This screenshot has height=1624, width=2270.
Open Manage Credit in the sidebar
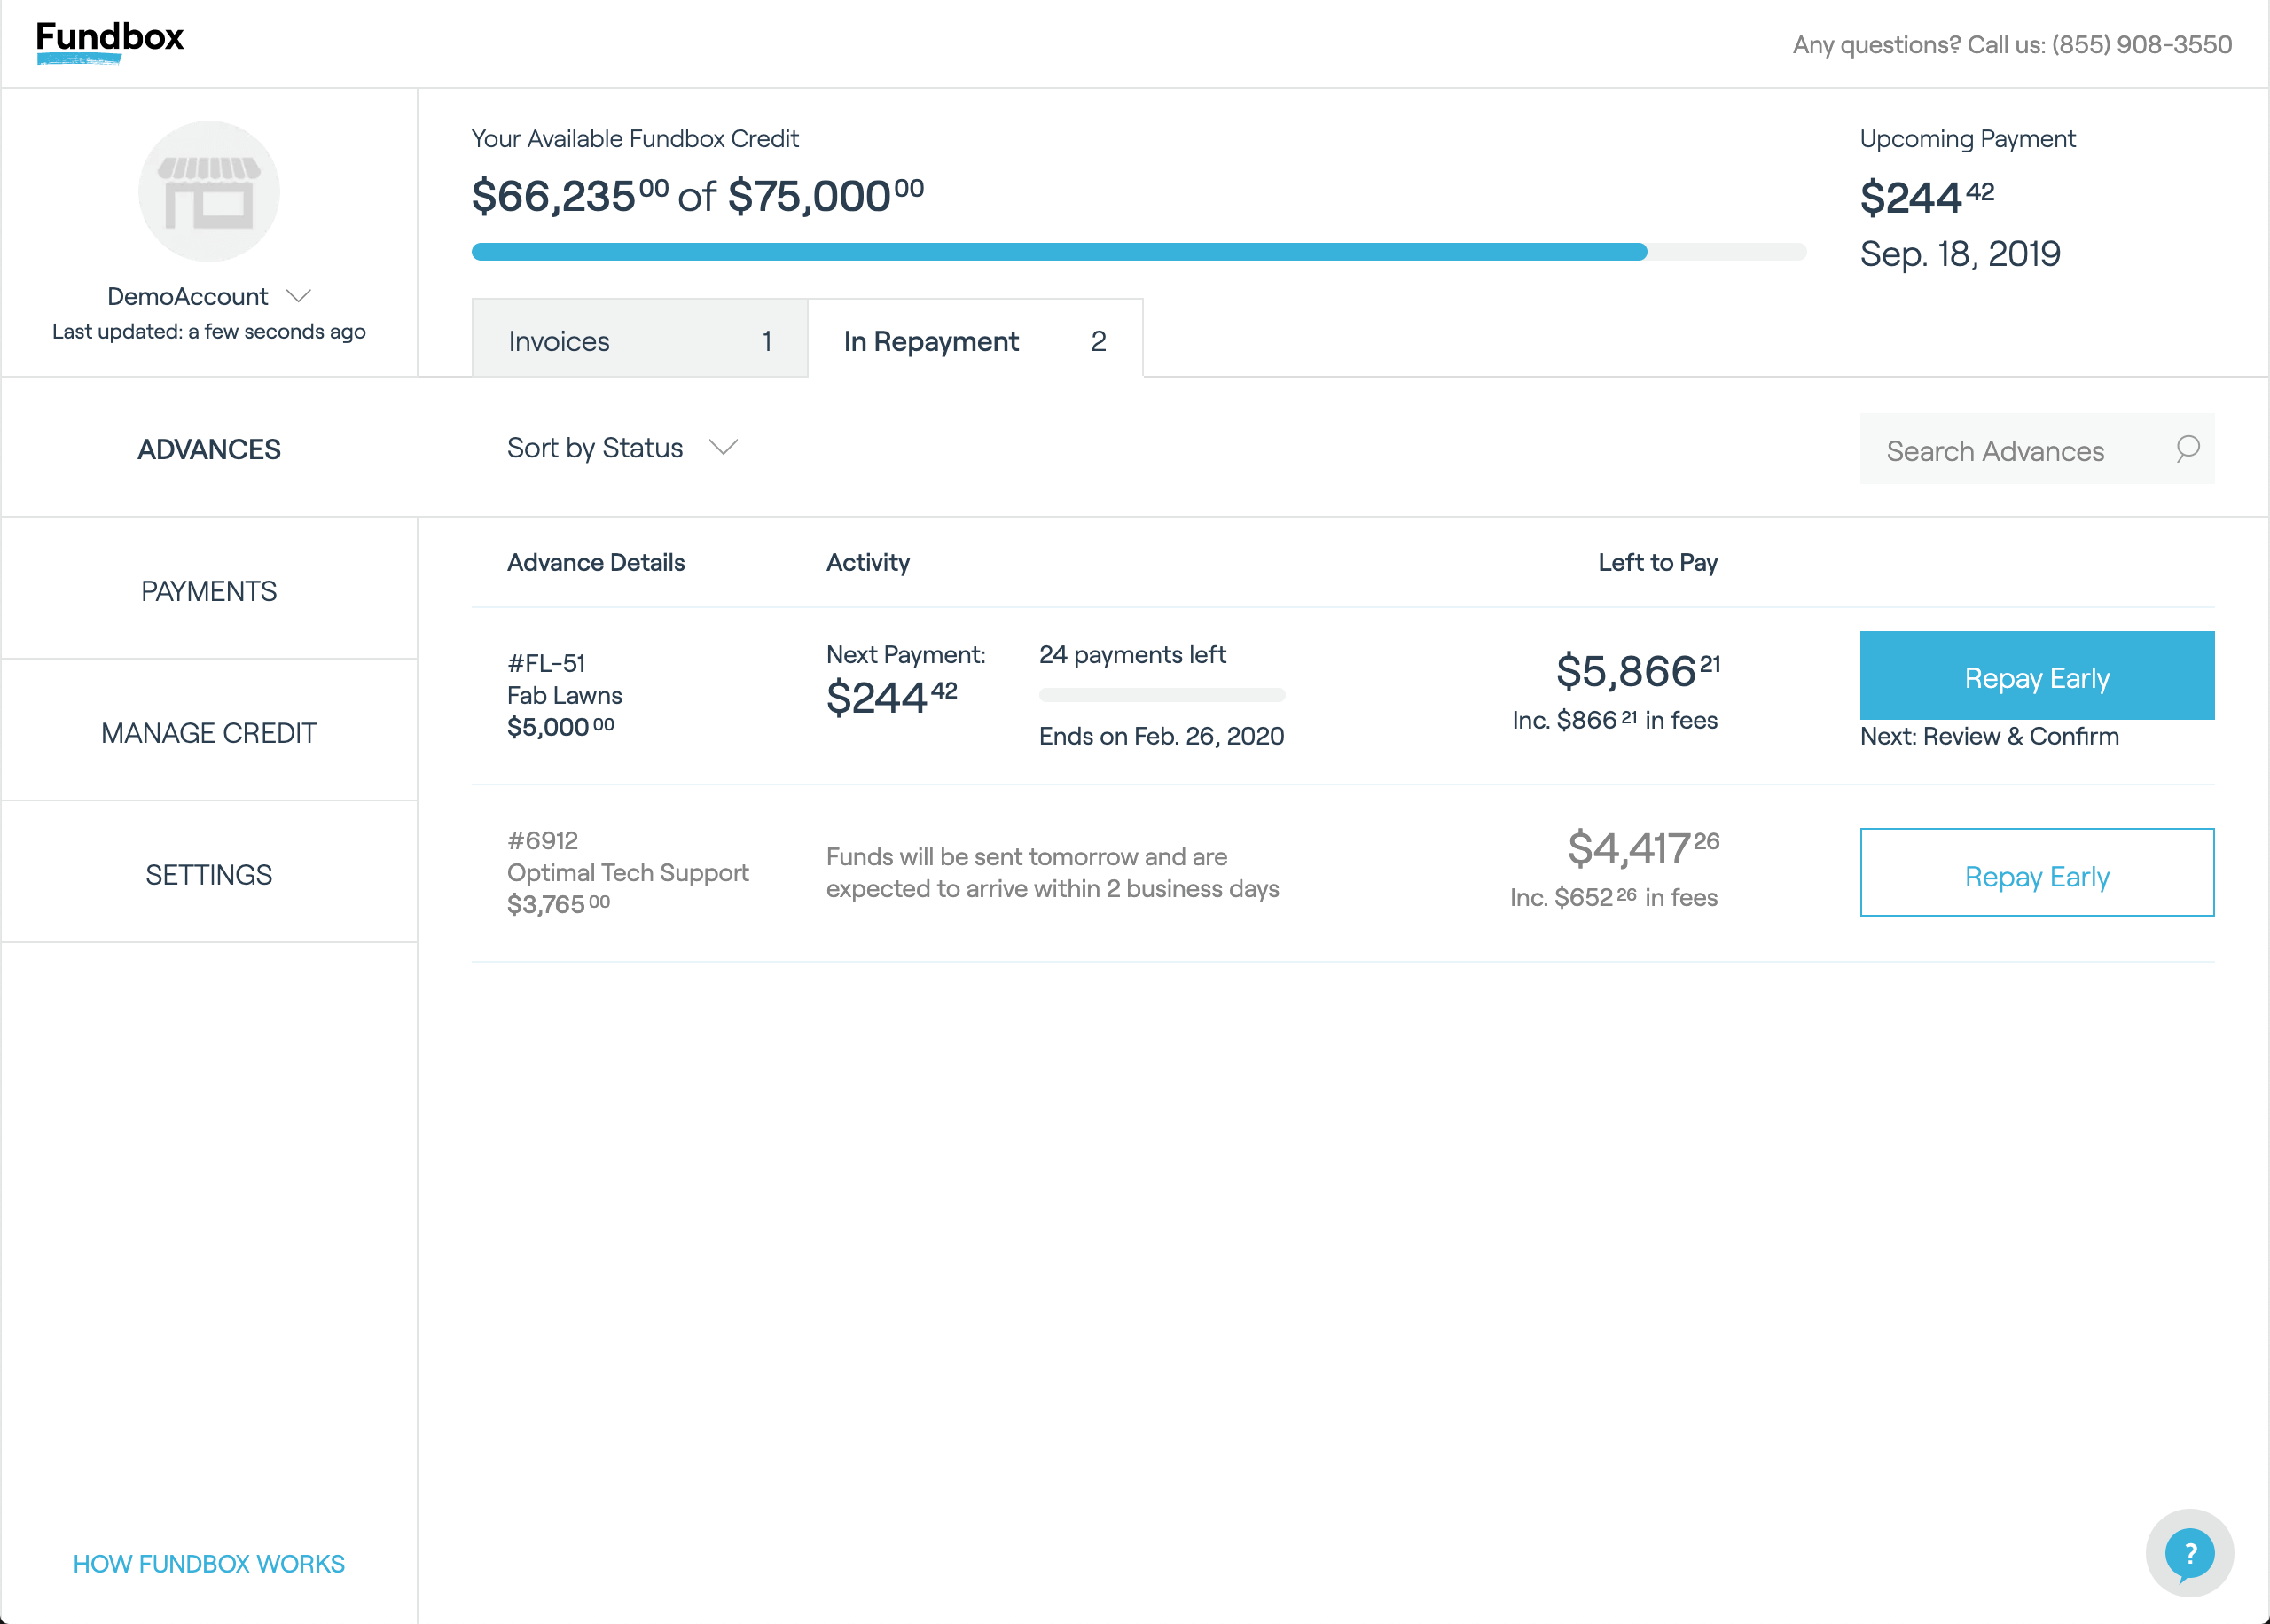click(x=209, y=733)
